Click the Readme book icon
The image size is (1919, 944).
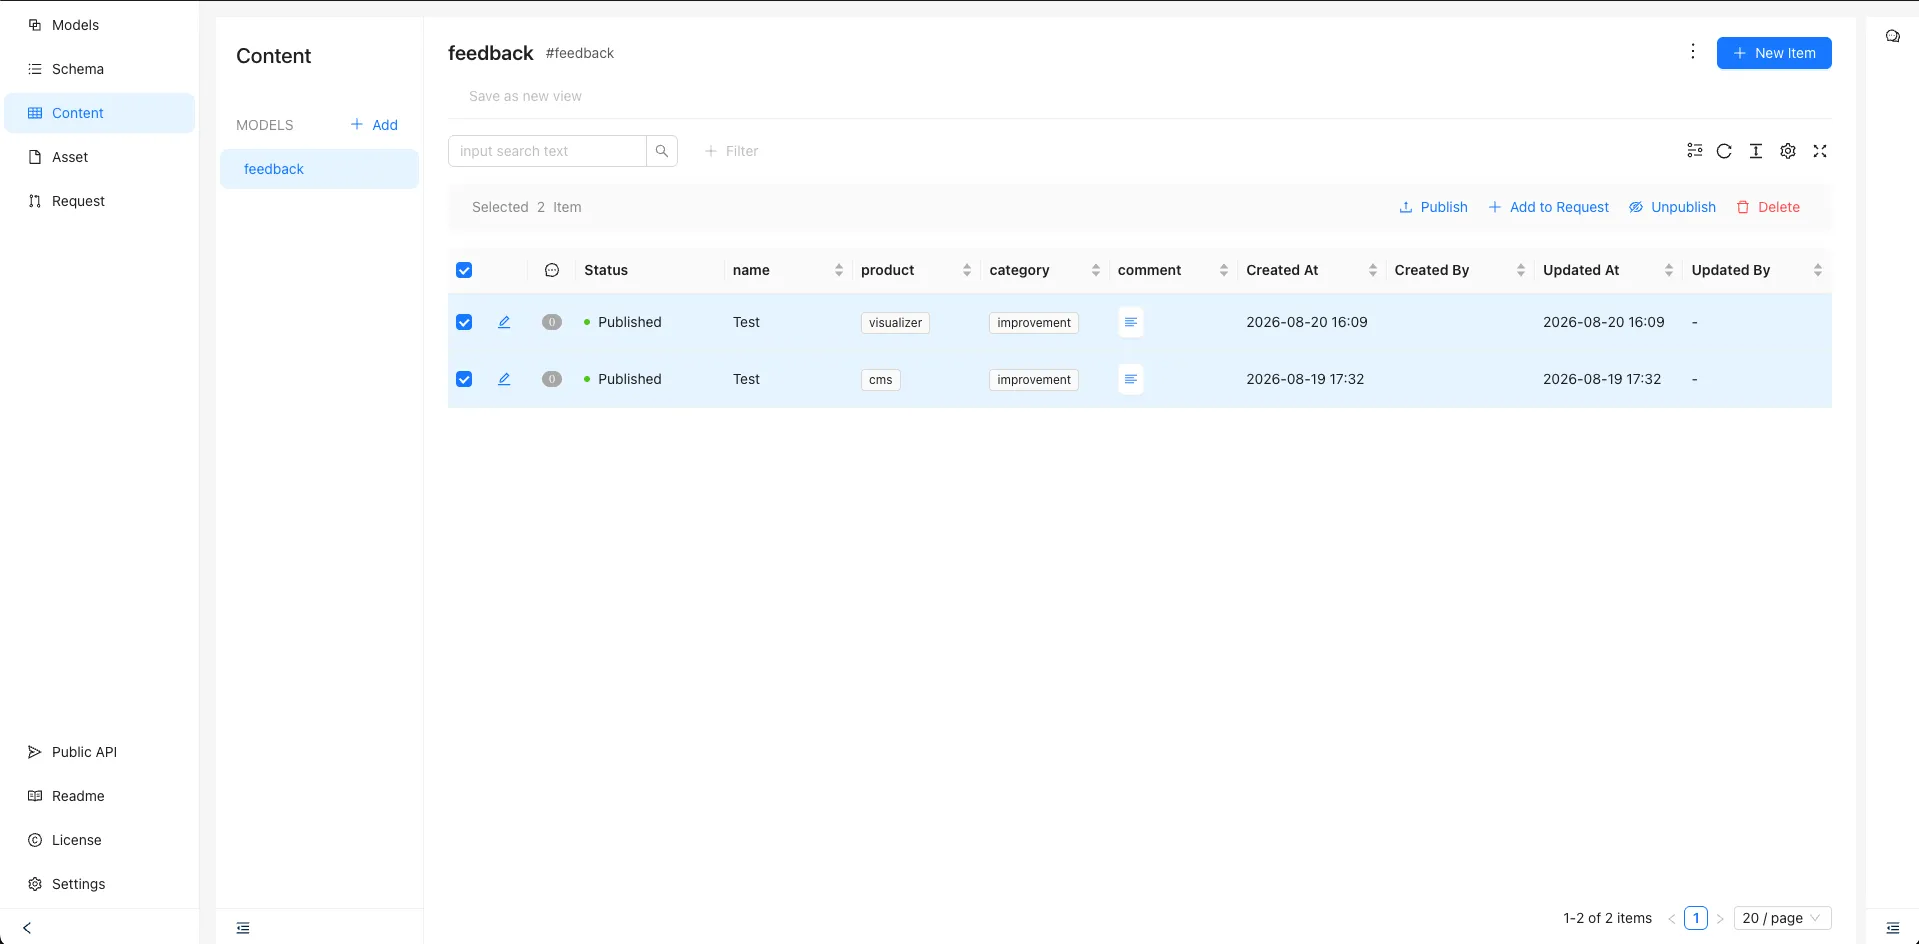pos(35,796)
